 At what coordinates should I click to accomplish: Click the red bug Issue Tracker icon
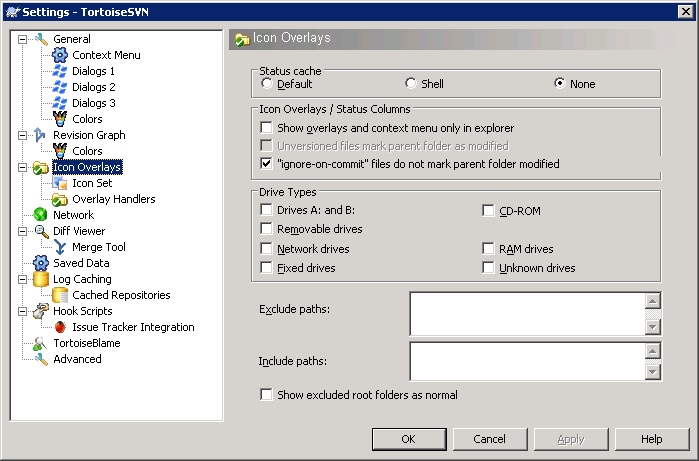pos(60,327)
